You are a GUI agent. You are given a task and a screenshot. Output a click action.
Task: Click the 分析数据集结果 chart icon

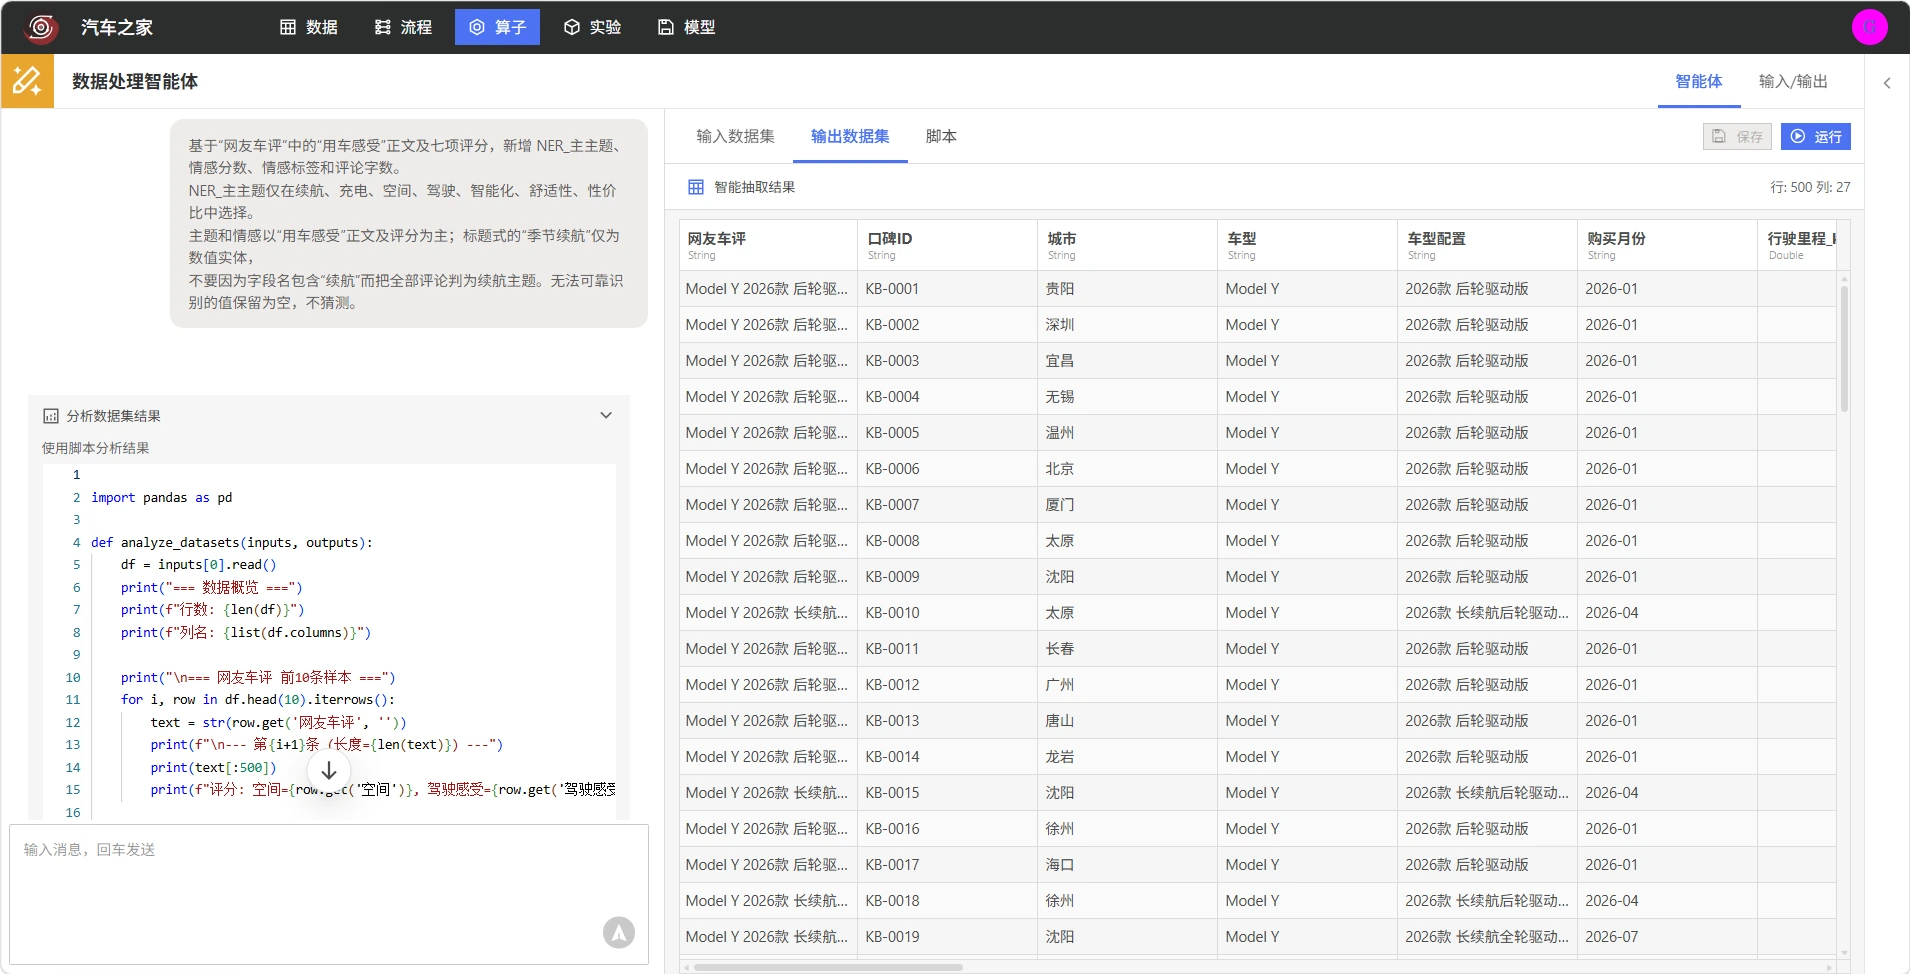pos(51,416)
